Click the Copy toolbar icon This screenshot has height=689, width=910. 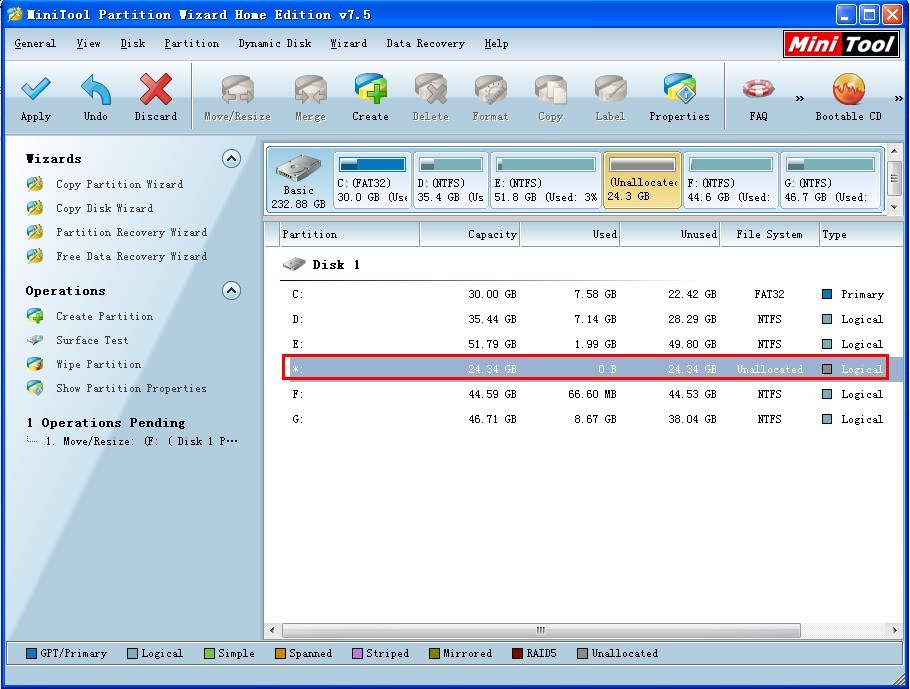(550, 98)
